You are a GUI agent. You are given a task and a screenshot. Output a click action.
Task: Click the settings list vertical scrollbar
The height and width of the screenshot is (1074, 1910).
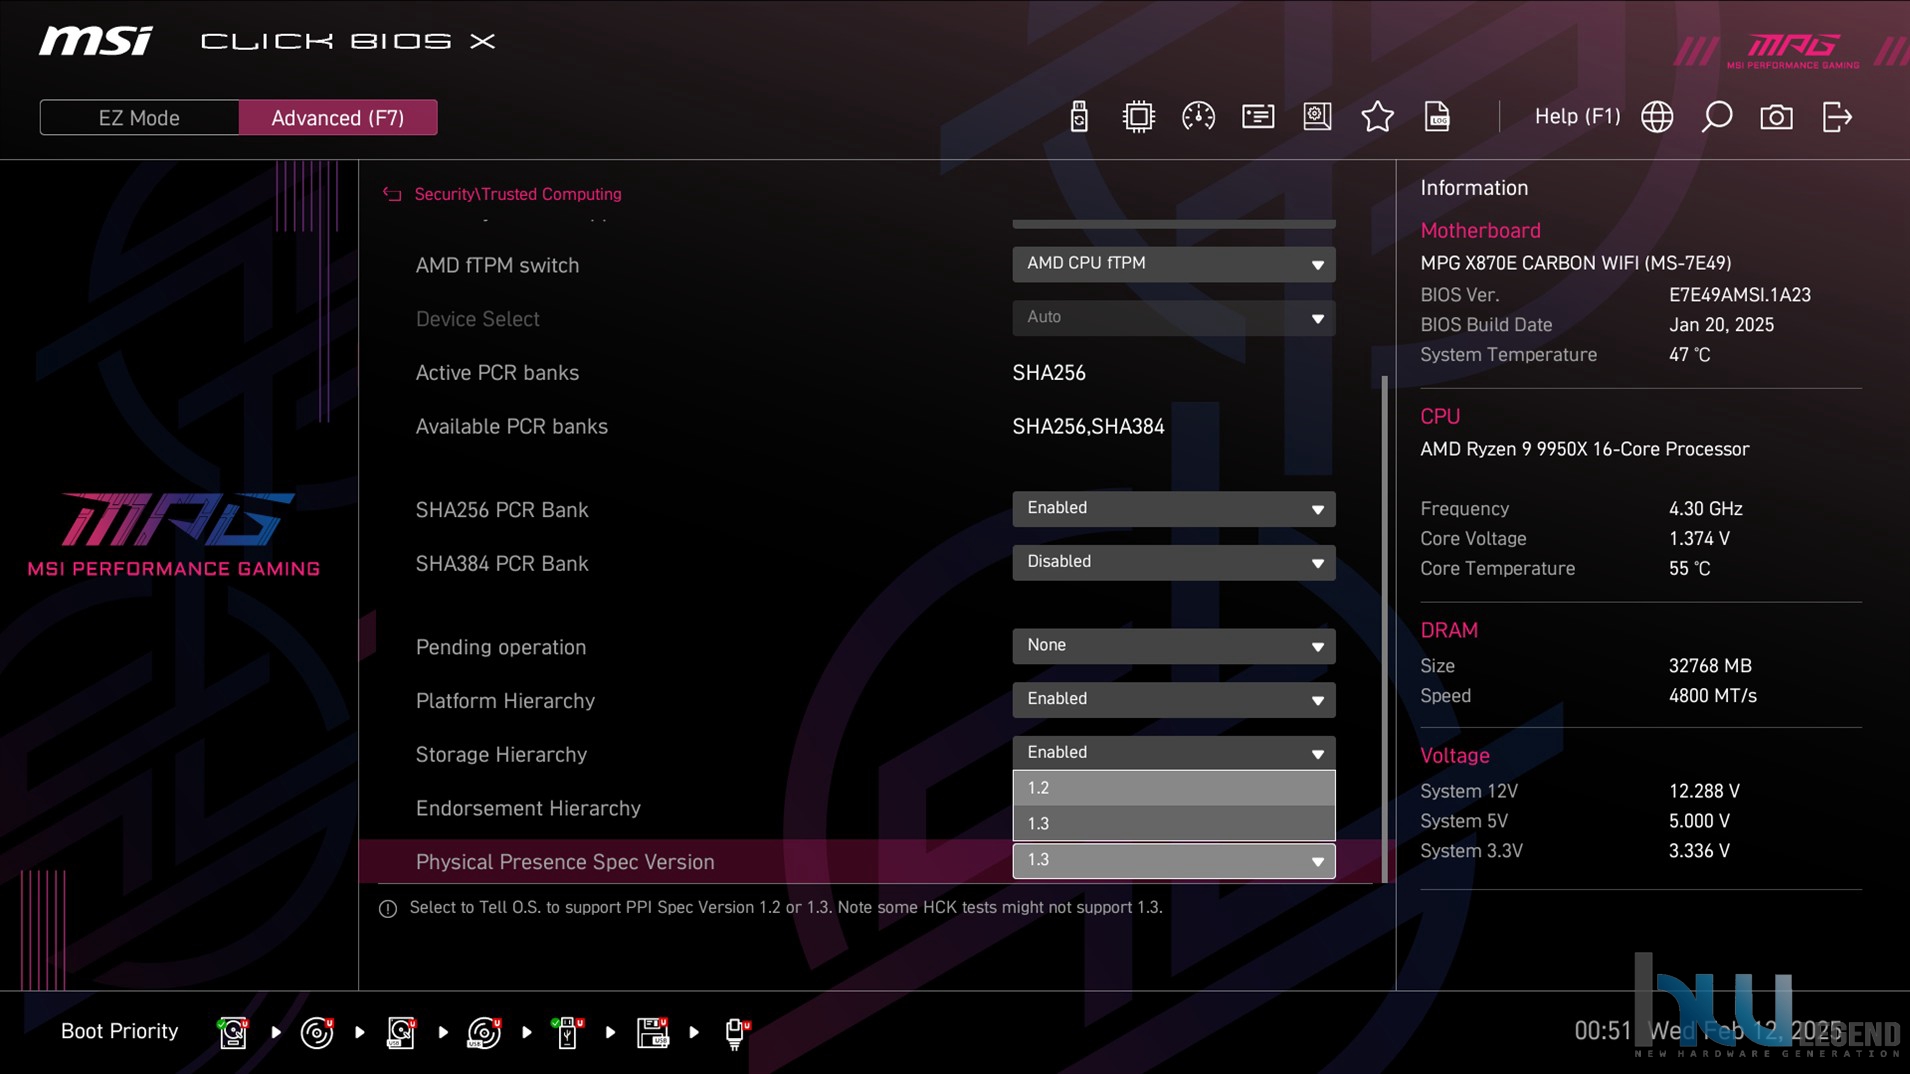point(1385,630)
